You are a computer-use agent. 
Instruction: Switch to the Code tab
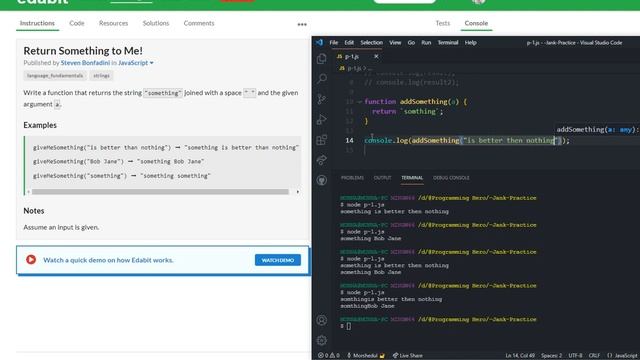(77, 23)
